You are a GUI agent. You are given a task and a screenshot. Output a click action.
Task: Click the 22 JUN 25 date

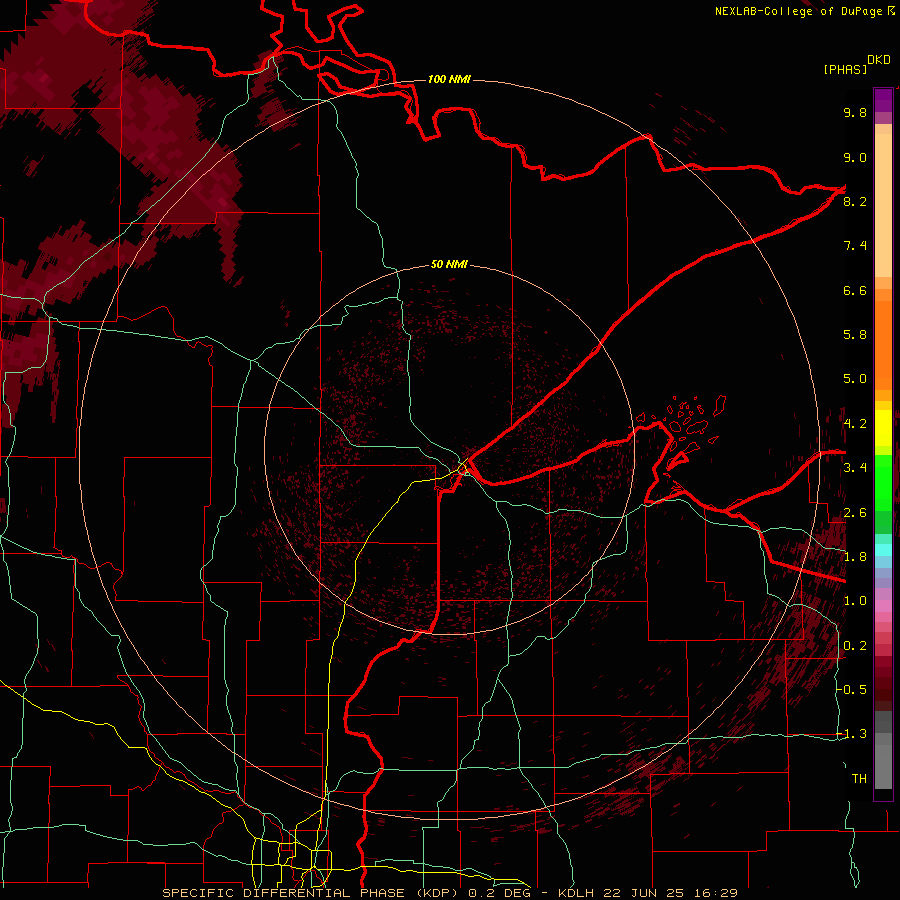pyautogui.click(x=645, y=893)
